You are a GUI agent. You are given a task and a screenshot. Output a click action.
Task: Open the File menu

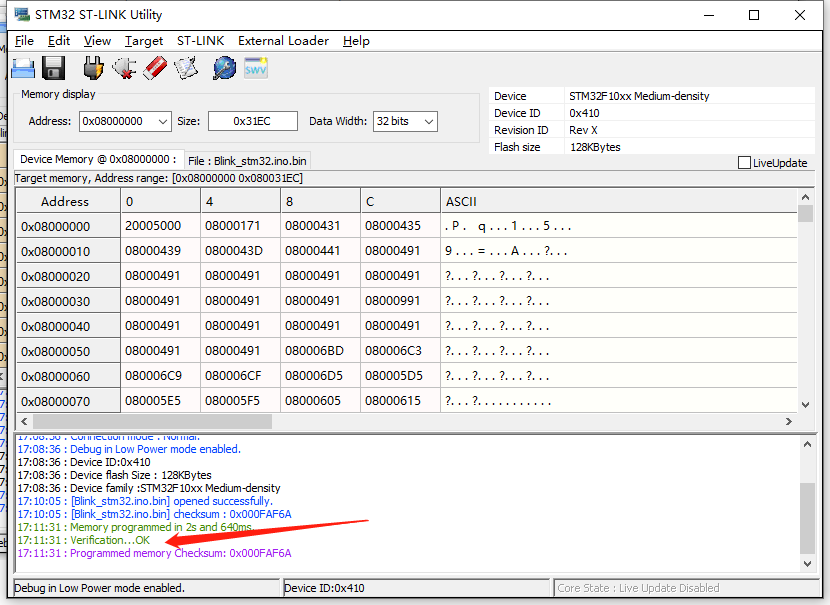pos(24,41)
